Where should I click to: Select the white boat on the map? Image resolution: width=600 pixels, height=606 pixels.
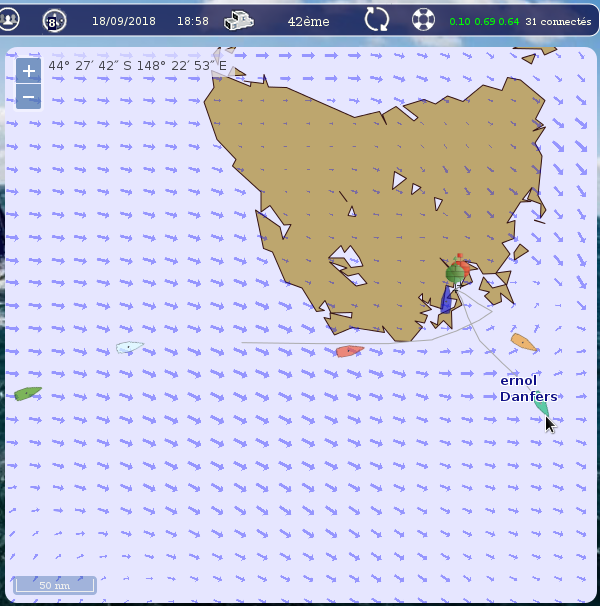[x=129, y=347]
